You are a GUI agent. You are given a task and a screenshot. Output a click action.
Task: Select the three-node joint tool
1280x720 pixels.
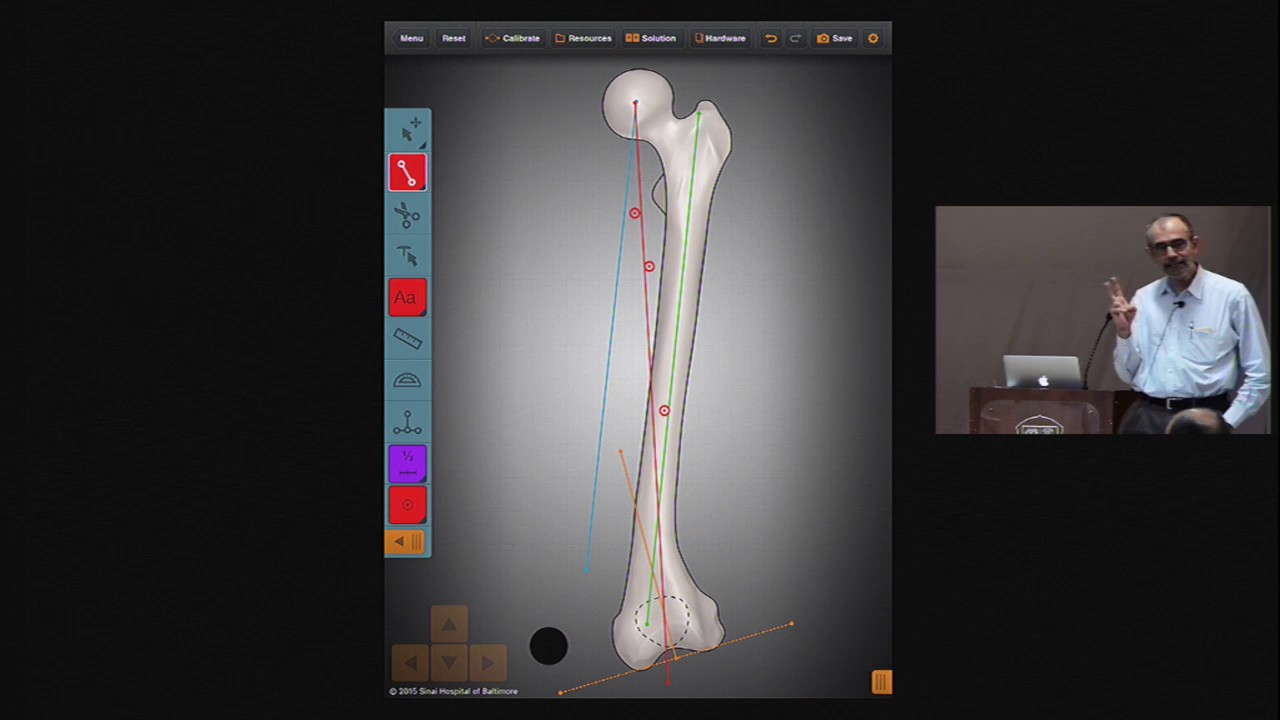click(x=408, y=422)
